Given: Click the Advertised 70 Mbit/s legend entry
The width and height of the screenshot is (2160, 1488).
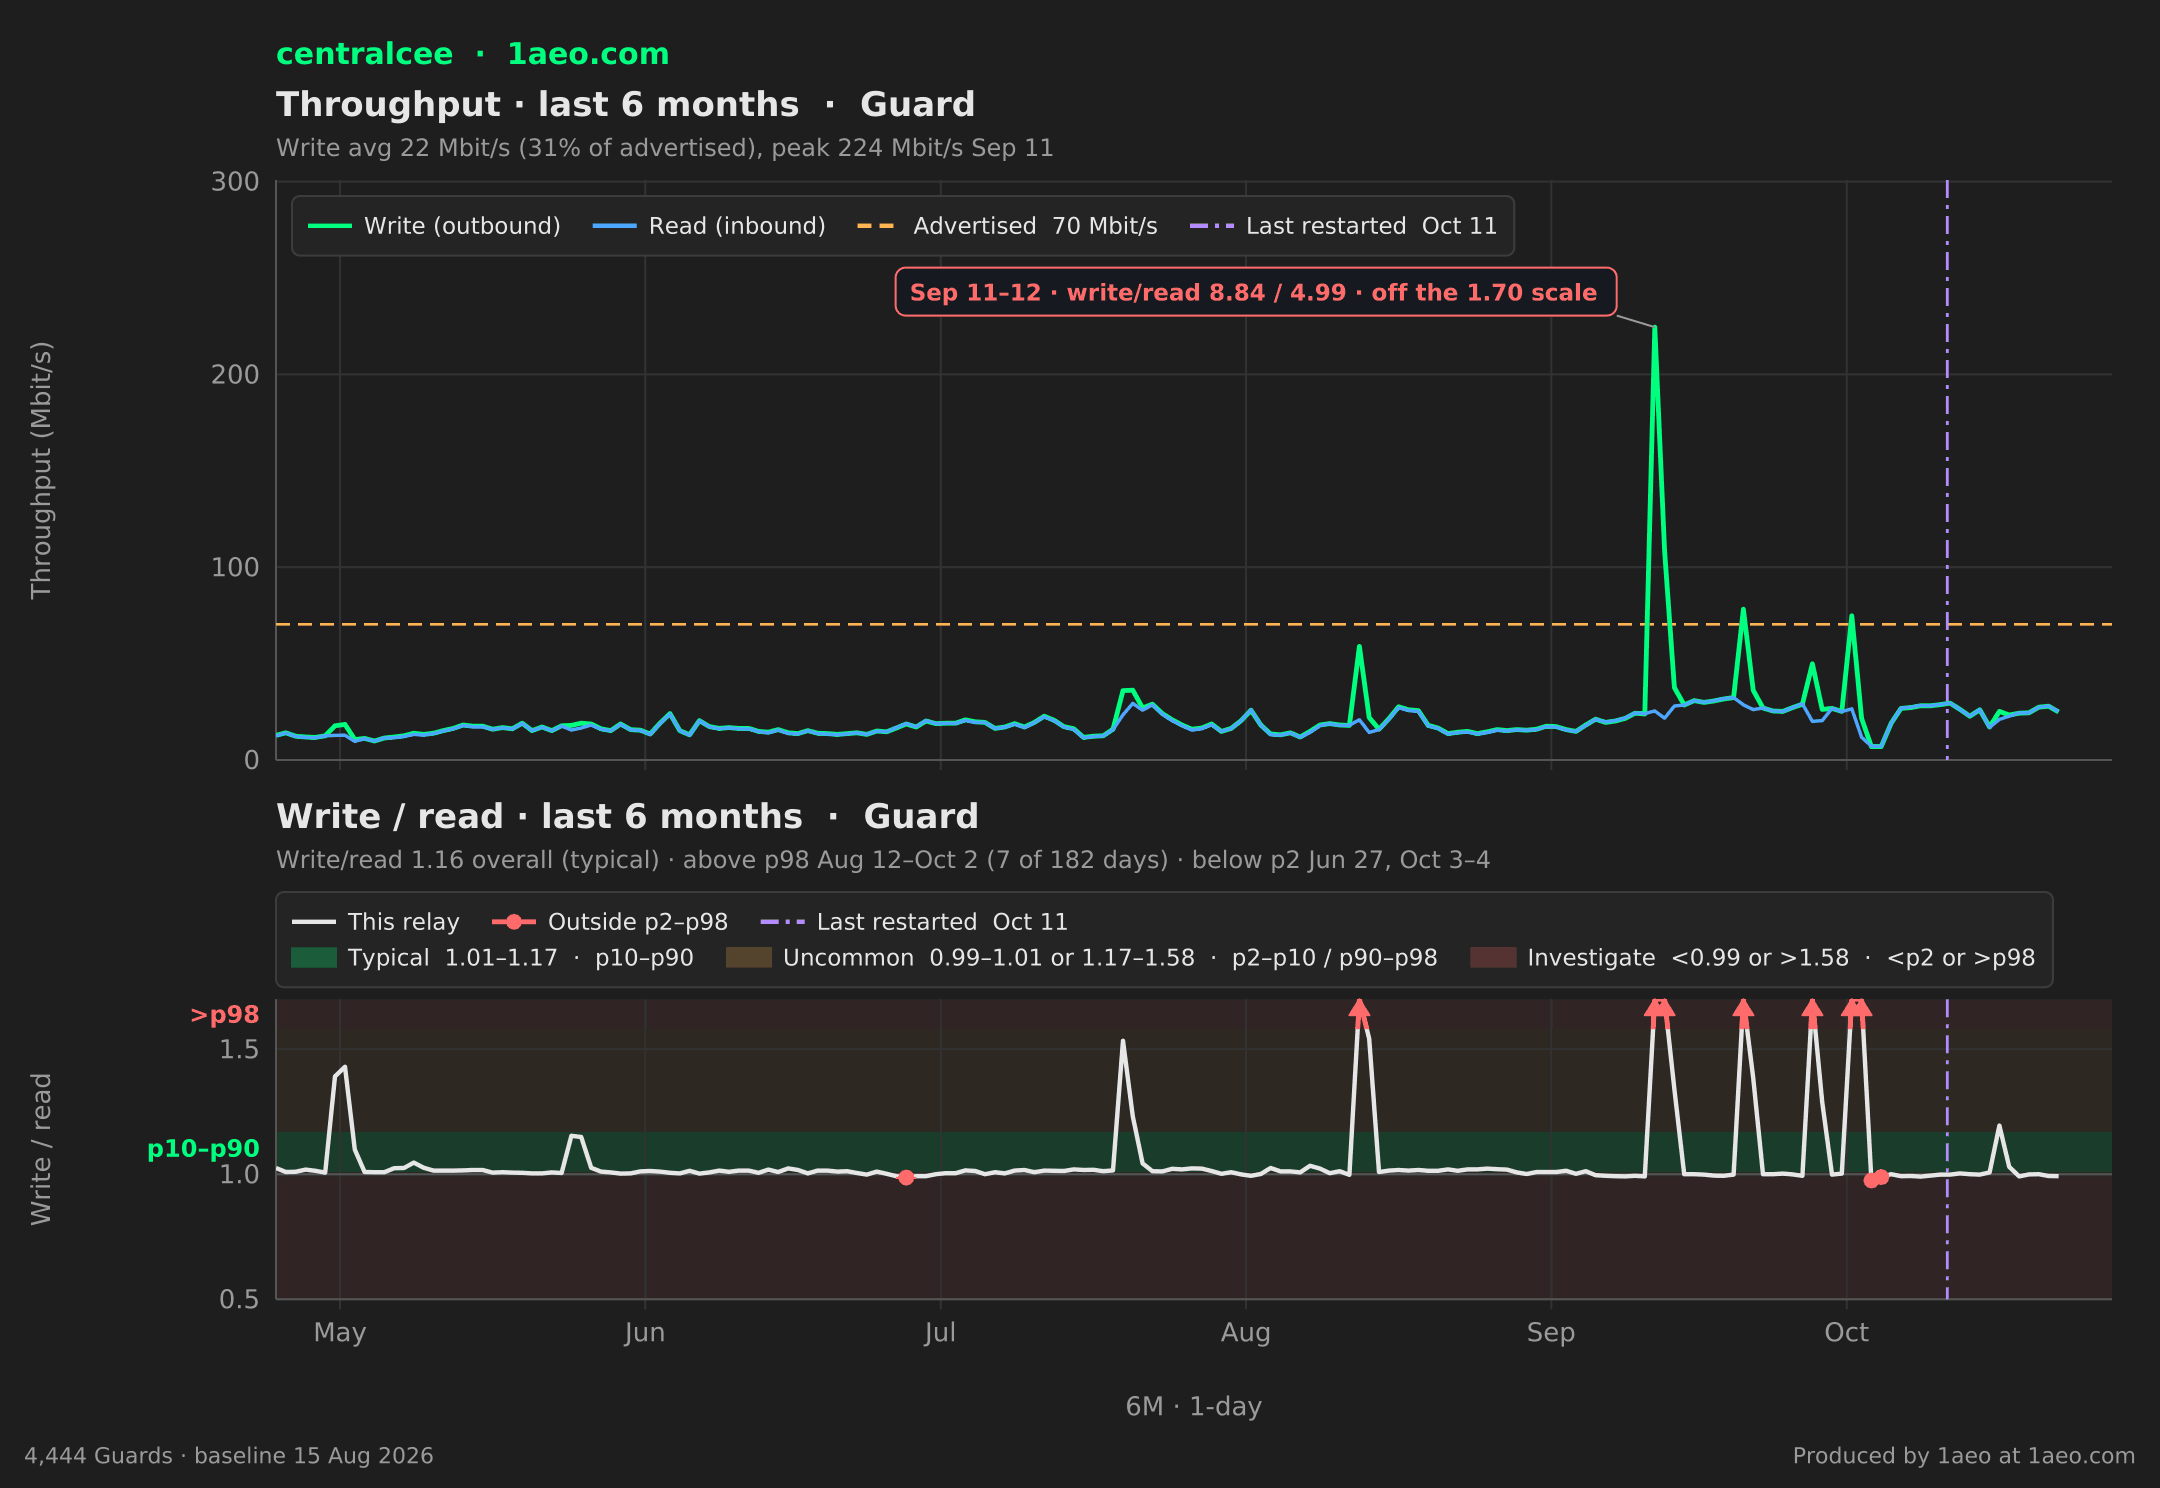Looking at the screenshot, I should point(1007,226).
